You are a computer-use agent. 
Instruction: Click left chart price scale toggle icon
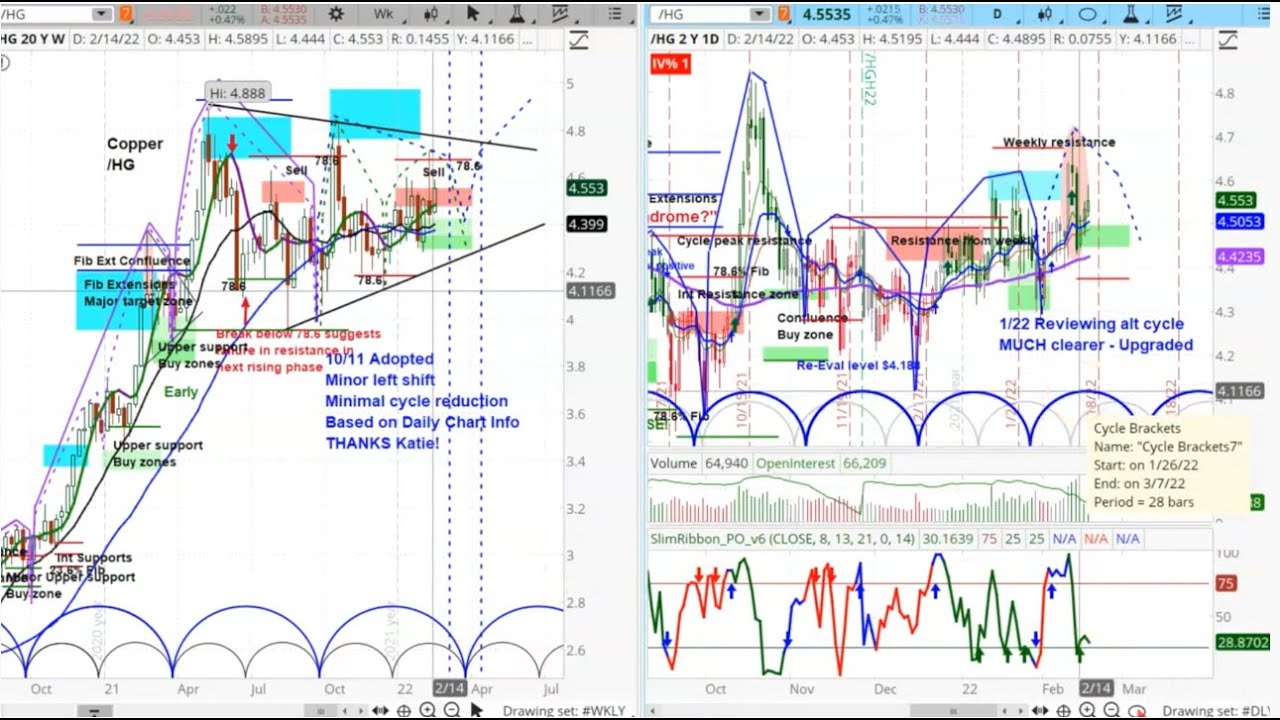coord(578,40)
